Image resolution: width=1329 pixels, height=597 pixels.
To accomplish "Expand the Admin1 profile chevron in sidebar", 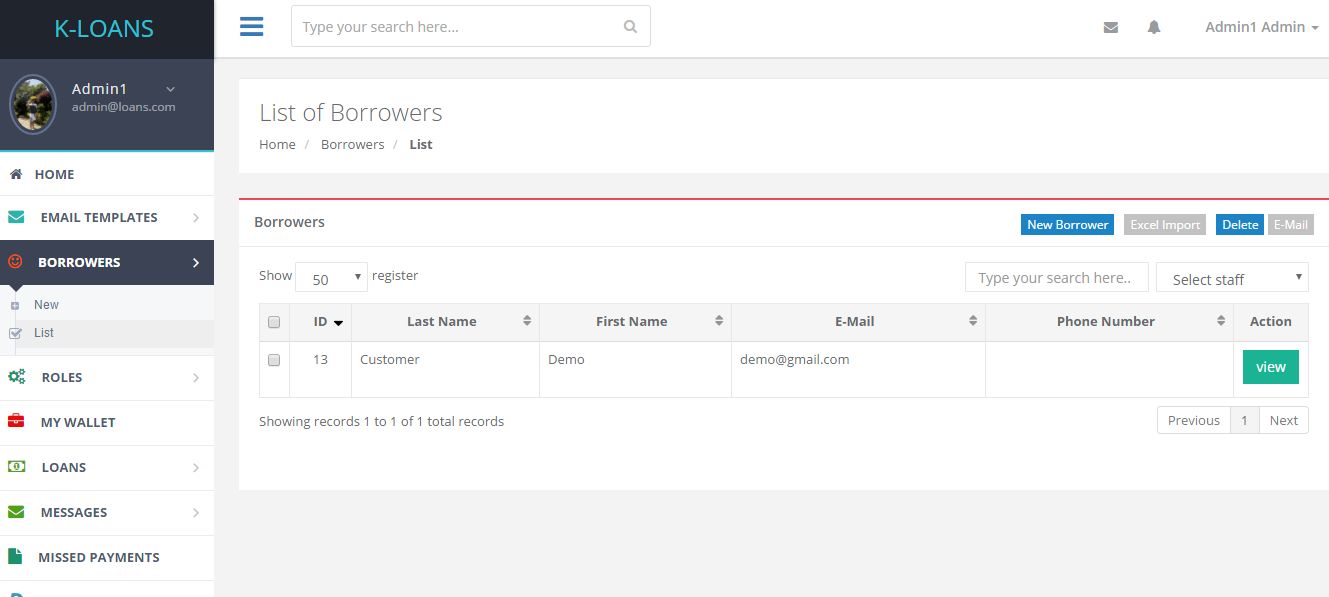I will pyautogui.click(x=170, y=89).
